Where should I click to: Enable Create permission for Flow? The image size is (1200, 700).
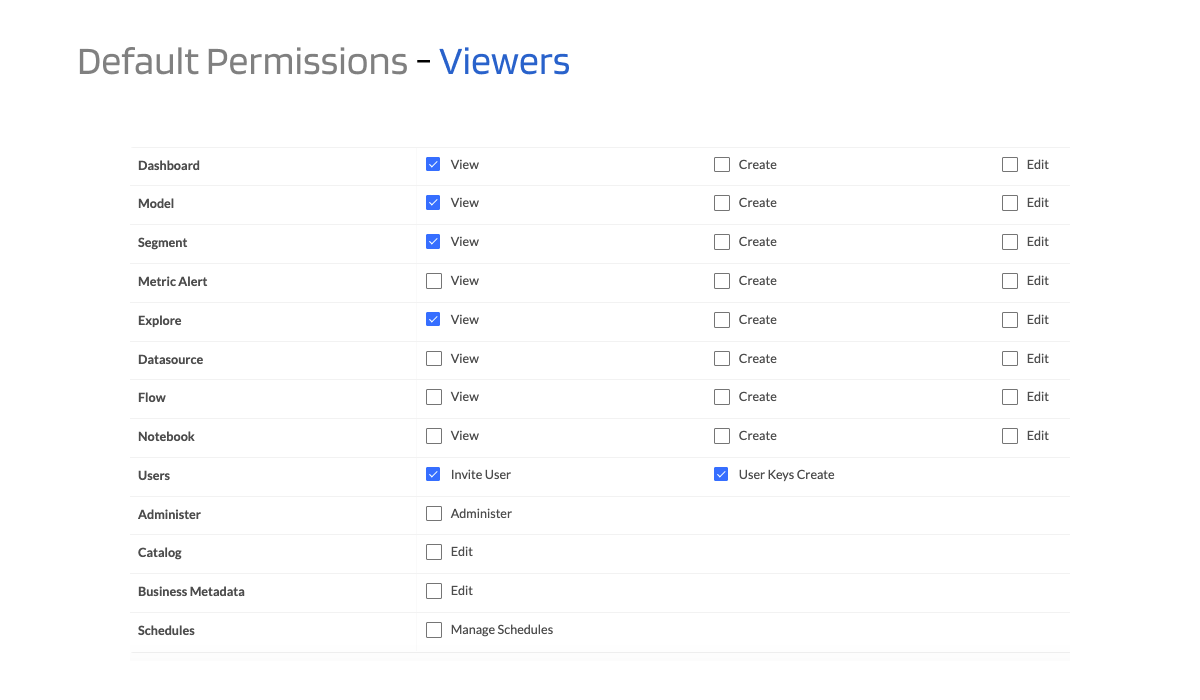point(721,396)
